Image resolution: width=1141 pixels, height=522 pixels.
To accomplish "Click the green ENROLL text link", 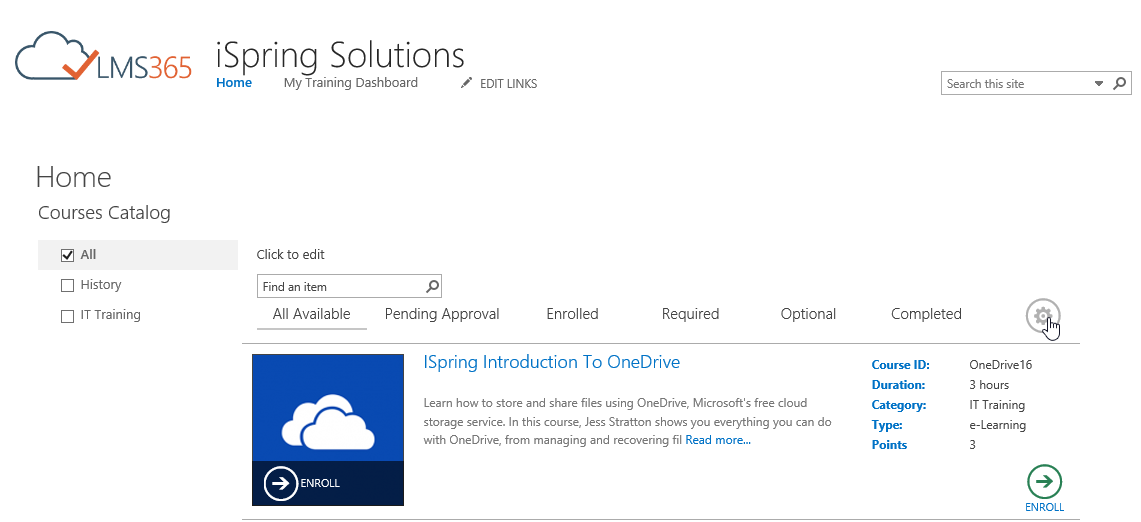I will [1044, 507].
